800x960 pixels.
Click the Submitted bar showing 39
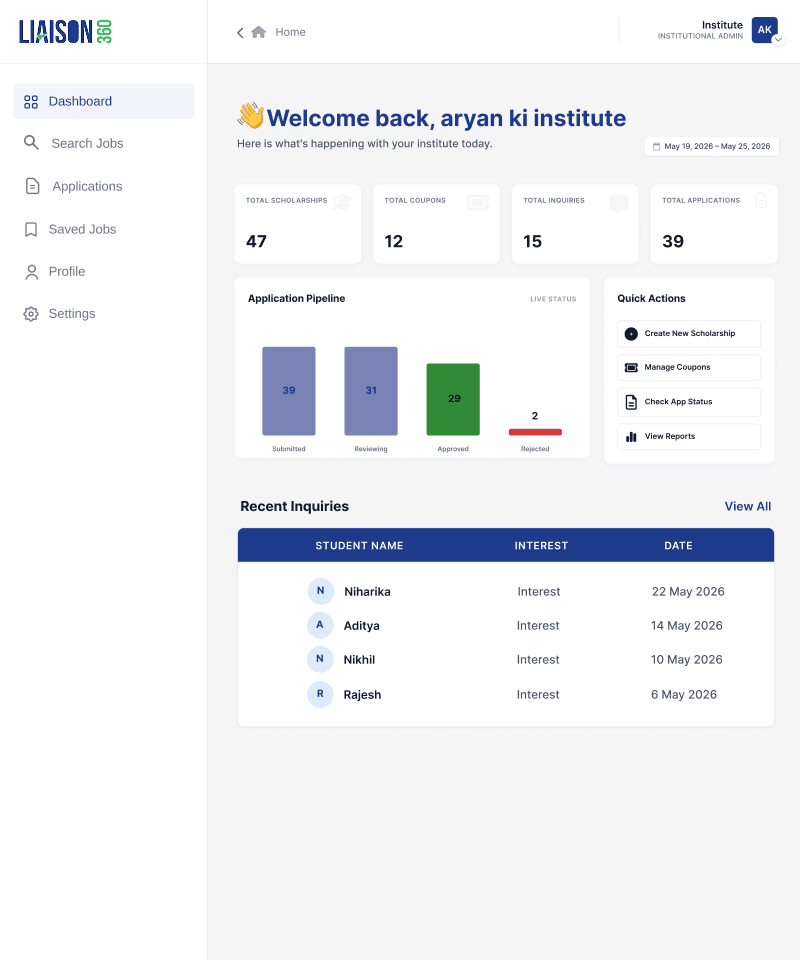tap(289, 391)
